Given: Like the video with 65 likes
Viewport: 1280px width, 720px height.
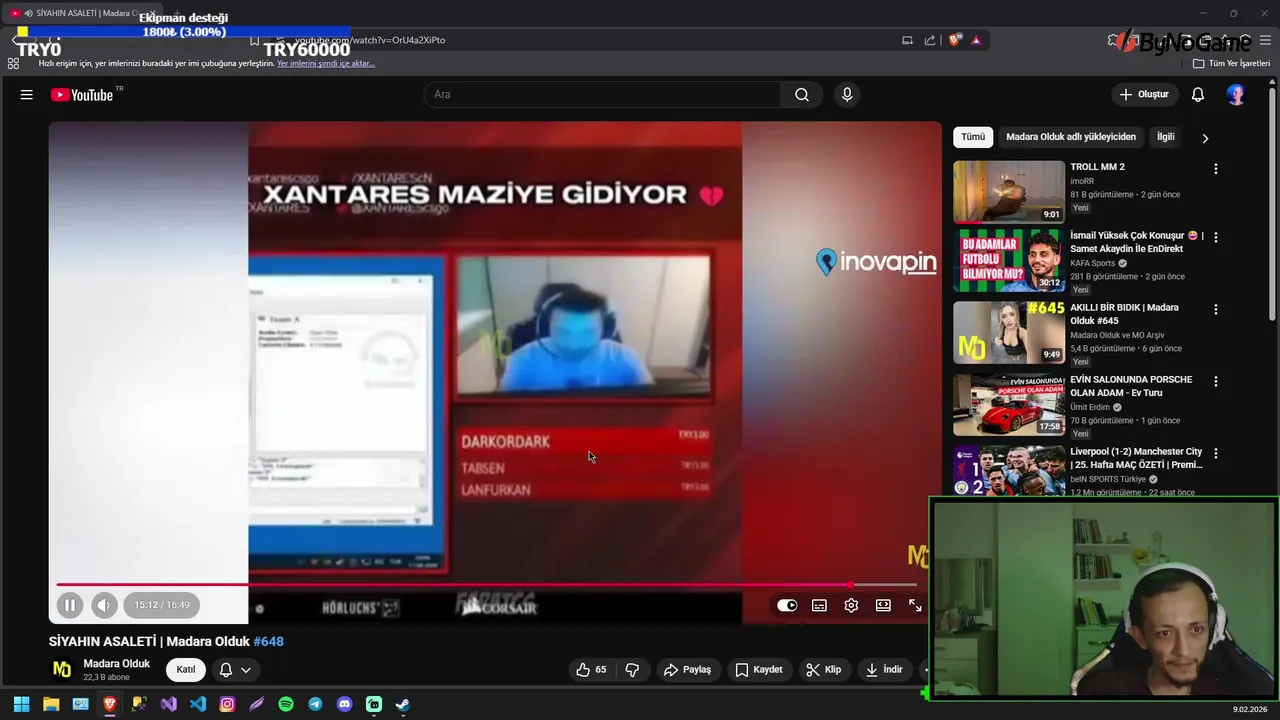Looking at the screenshot, I should click(x=591, y=670).
